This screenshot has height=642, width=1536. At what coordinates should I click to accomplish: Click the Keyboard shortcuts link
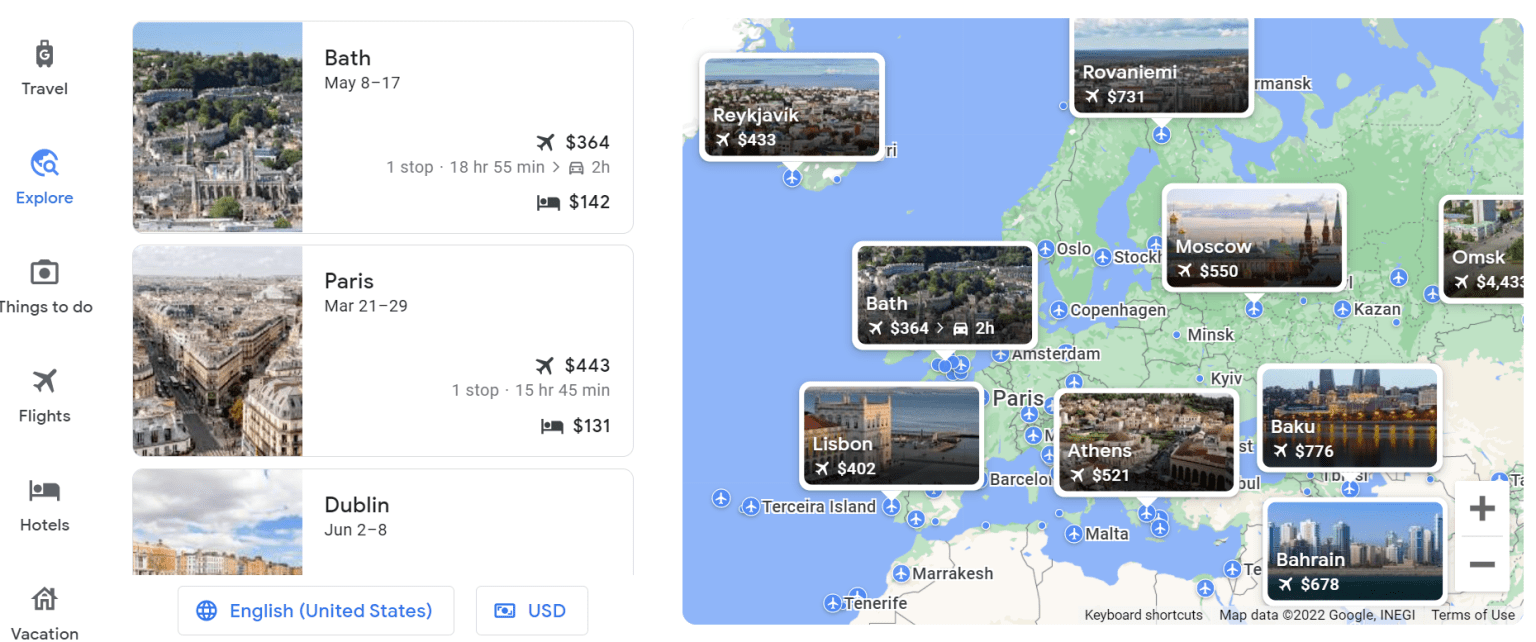[x=1143, y=615]
